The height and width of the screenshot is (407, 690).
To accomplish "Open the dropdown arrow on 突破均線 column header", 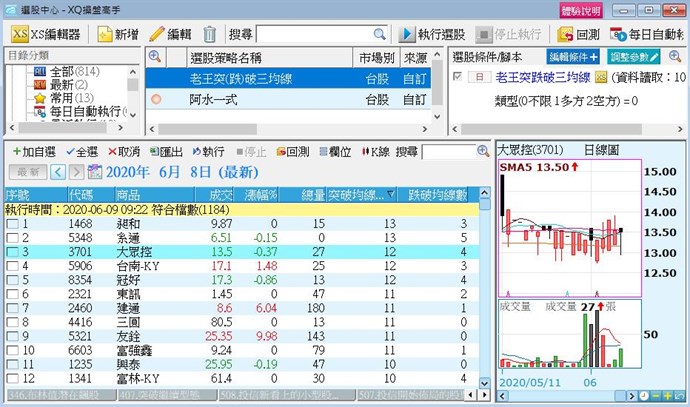I will point(391,194).
